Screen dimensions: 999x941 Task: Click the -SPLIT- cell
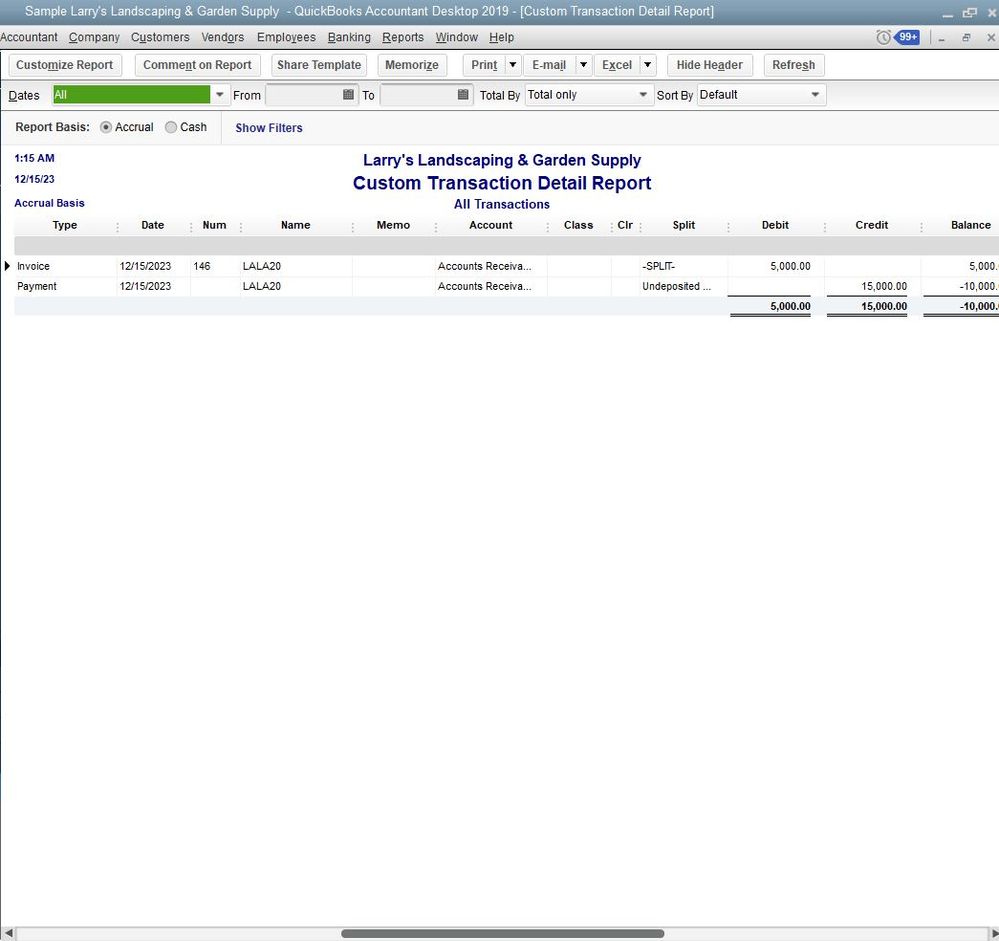tap(659, 266)
